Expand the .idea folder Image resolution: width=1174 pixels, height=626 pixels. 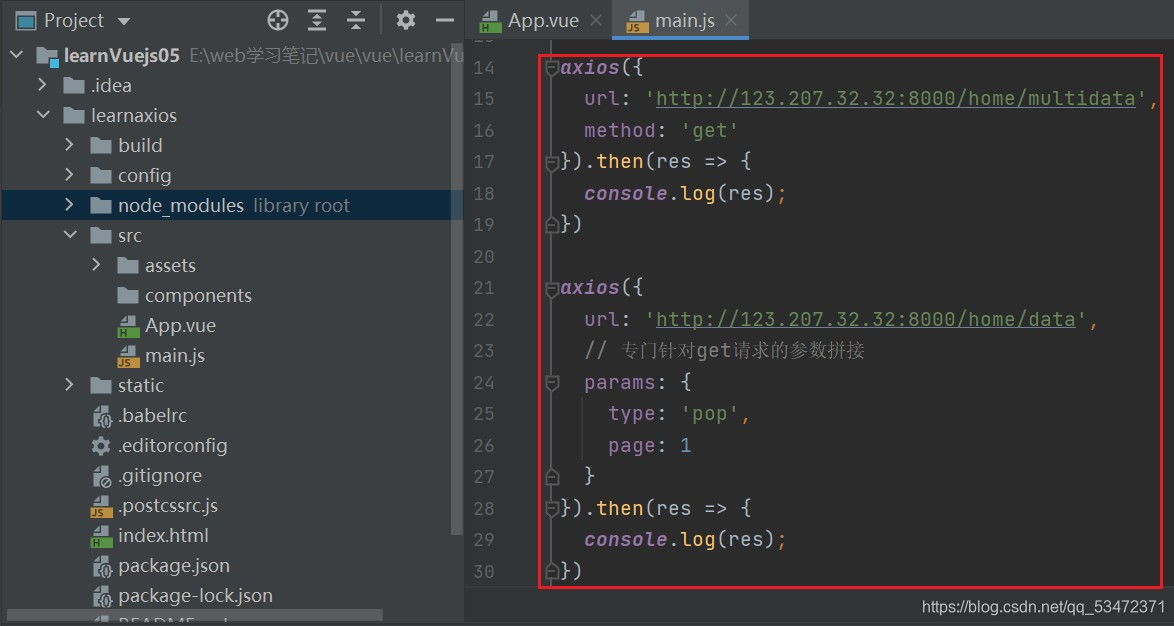pyautogui.click(x=43, y=85)
